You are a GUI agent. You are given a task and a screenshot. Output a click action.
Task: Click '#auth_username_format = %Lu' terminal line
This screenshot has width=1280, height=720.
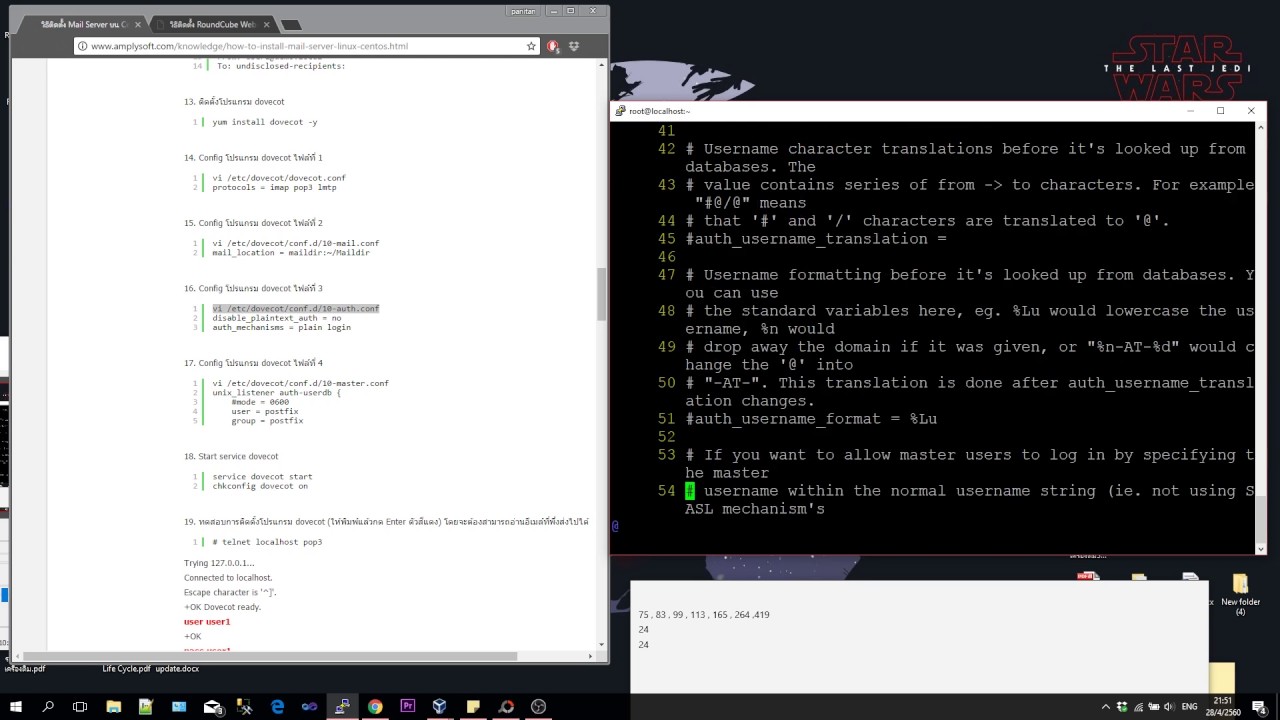(811, 419)
